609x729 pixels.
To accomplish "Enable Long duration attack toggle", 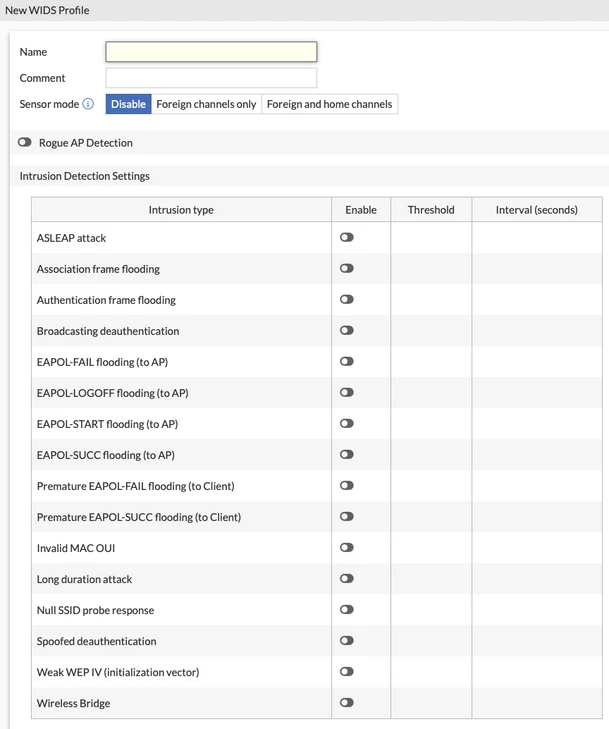I will pos(347,578).
